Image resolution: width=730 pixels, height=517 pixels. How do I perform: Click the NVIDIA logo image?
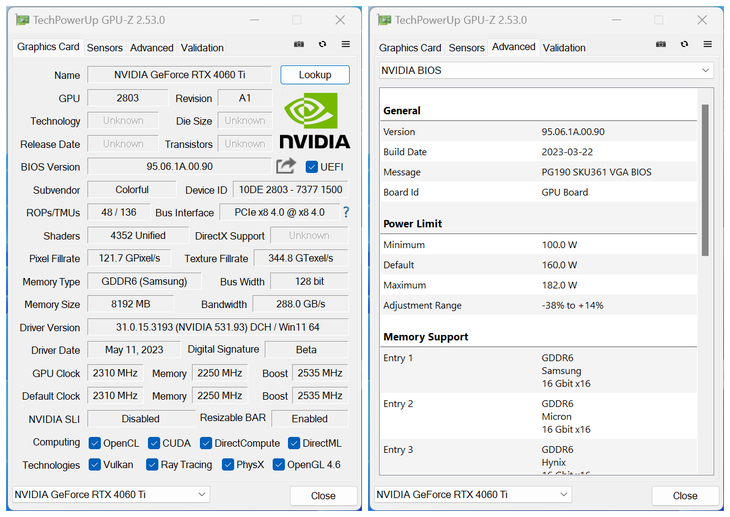(313, 121)
